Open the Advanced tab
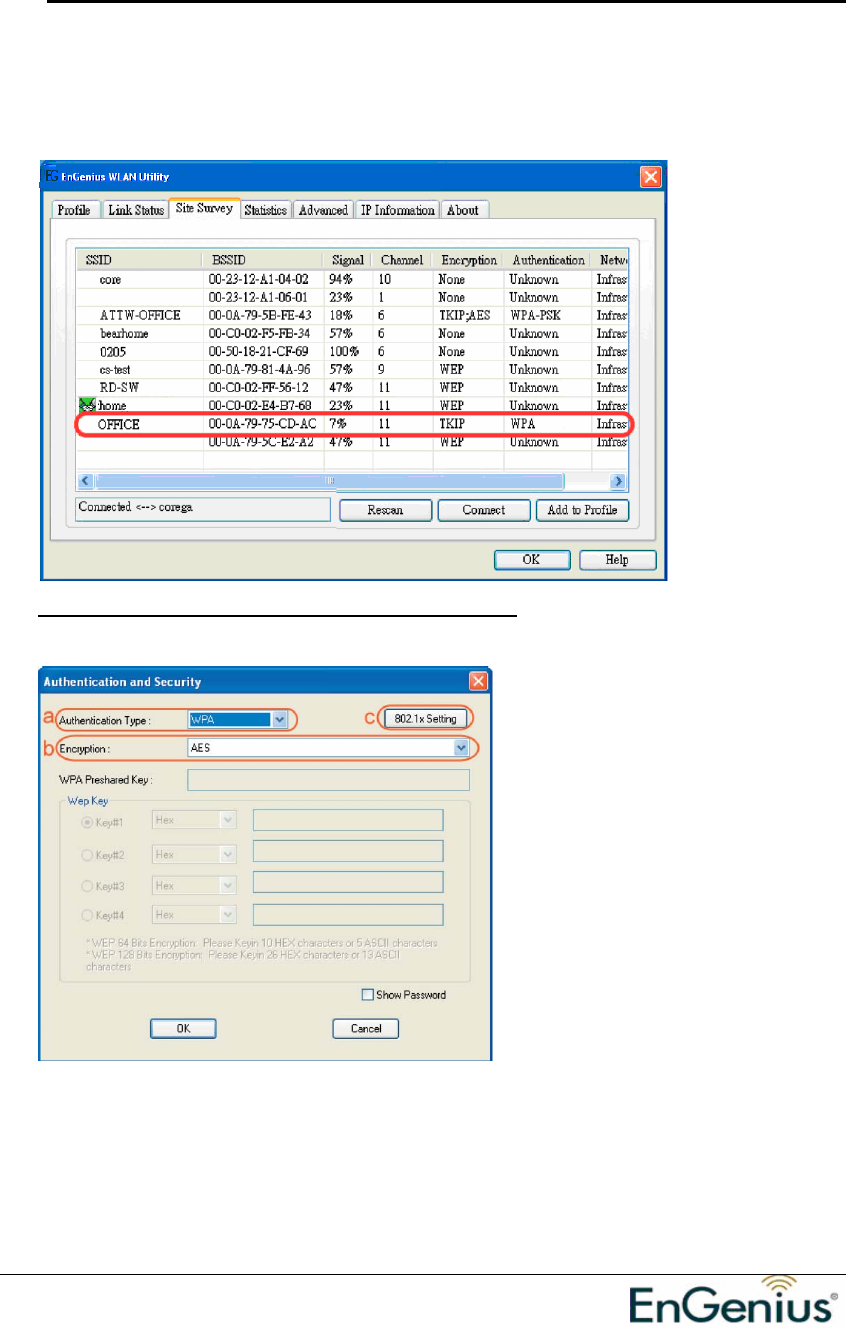The width and height of the screenshot is (846, 1328). click(x=323, y=210)
